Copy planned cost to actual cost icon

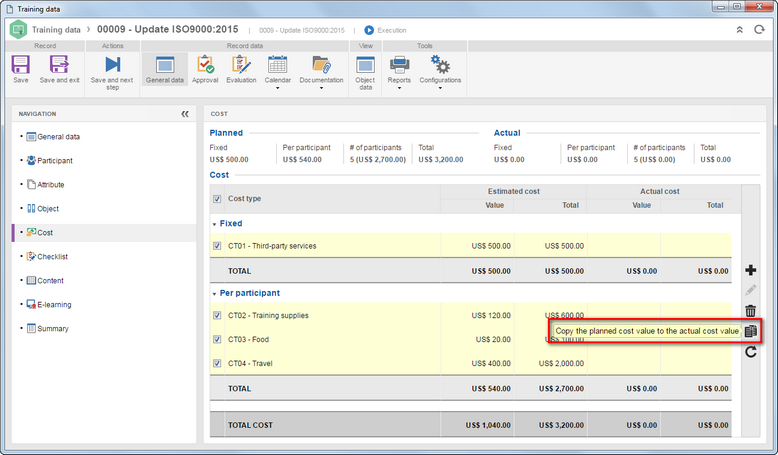(x=751, y=331)
